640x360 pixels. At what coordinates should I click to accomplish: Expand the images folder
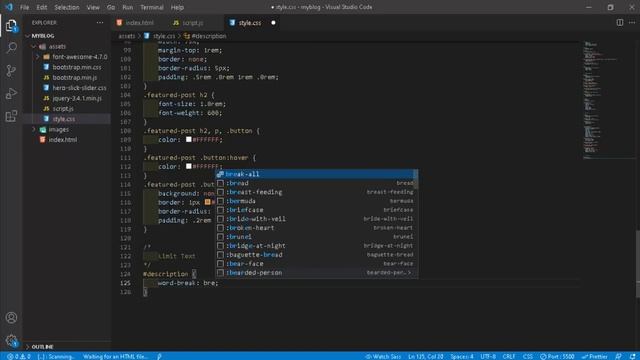[58, 129]
